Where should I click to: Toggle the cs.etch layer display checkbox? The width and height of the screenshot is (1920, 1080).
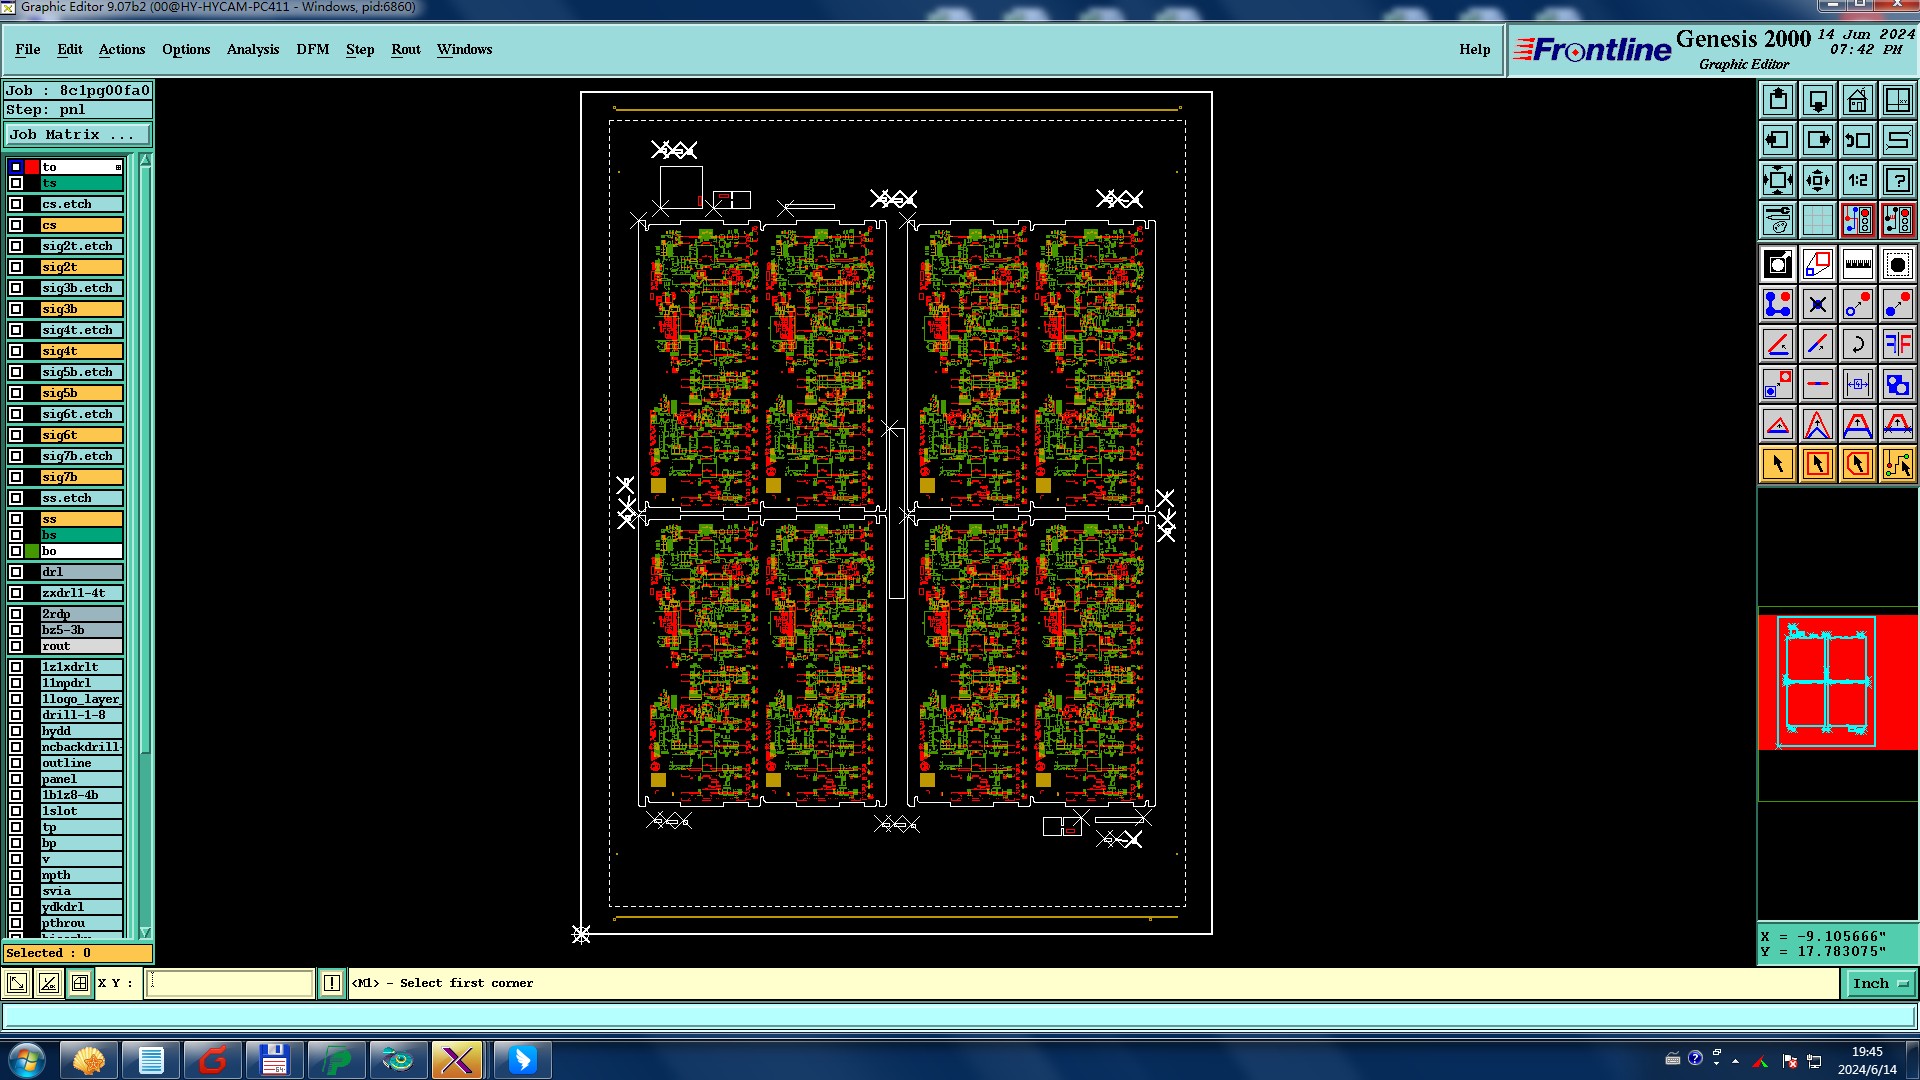click(x=16, y=204)
